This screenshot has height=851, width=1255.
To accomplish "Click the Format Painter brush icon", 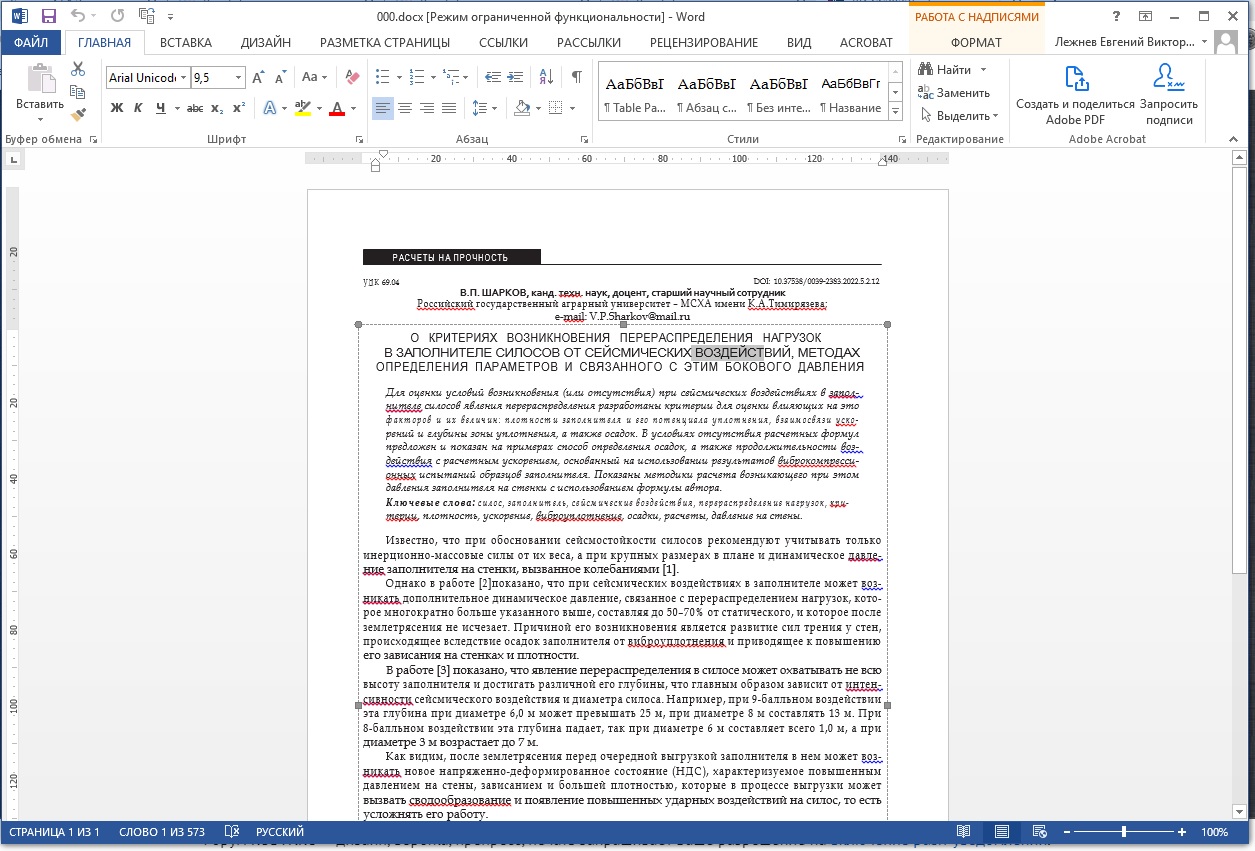I will pos(78,114).
